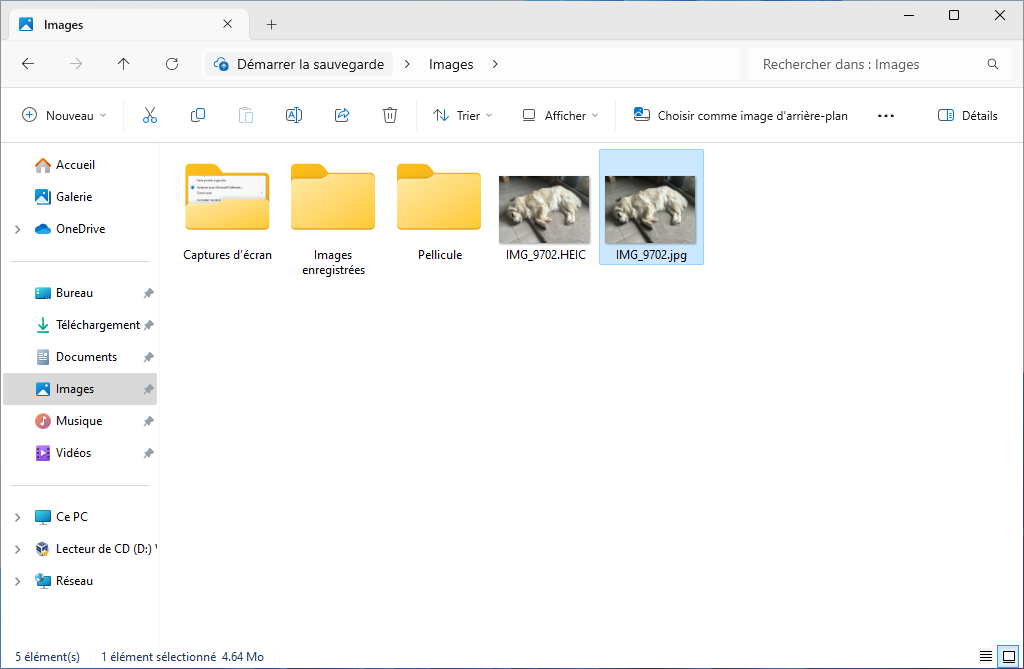Open the Trier dropdown
Viewport: 1024px width, 669px height.
462,116
